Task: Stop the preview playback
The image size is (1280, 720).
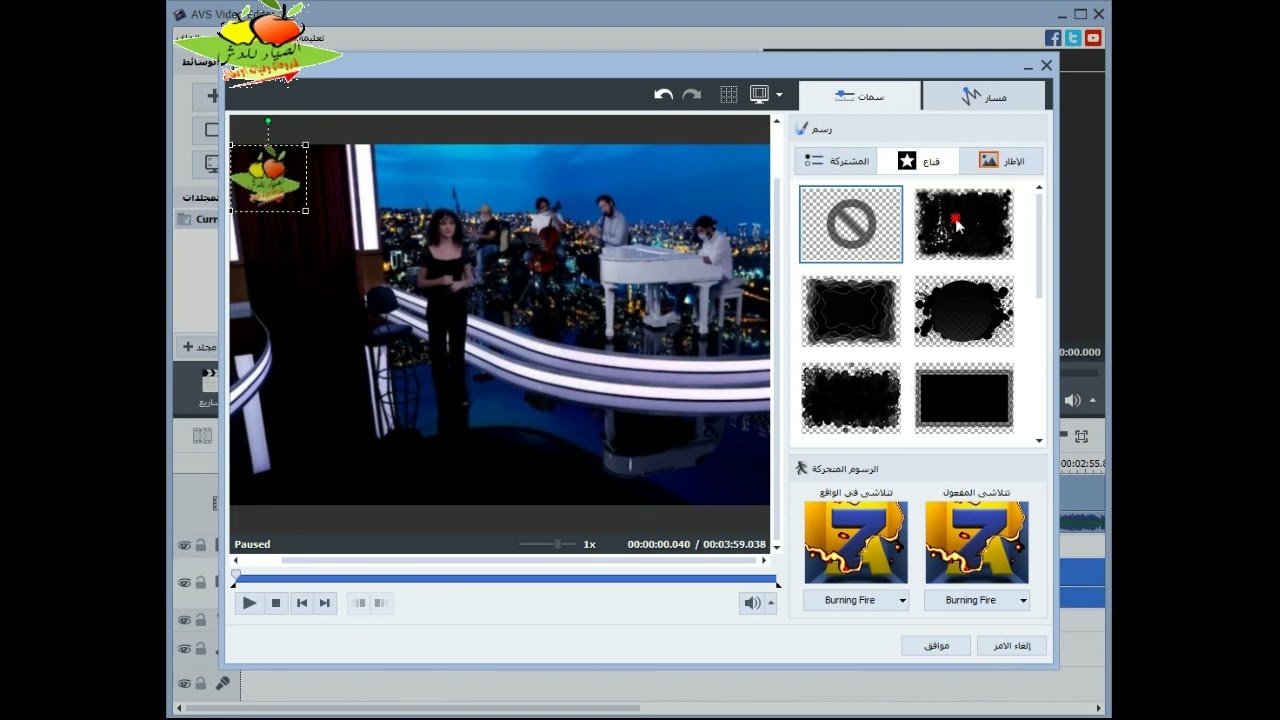Action: 276,603
